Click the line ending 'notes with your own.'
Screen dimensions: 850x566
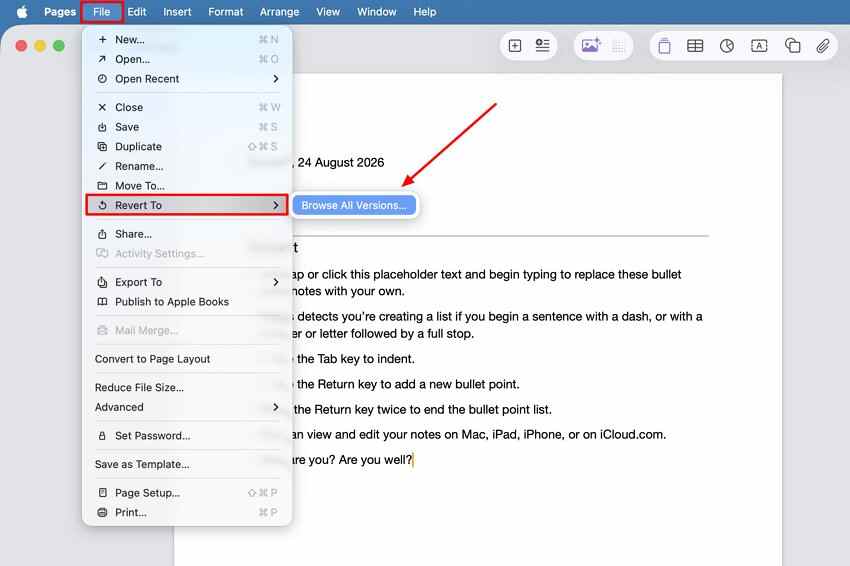click(x=349, y=291)
